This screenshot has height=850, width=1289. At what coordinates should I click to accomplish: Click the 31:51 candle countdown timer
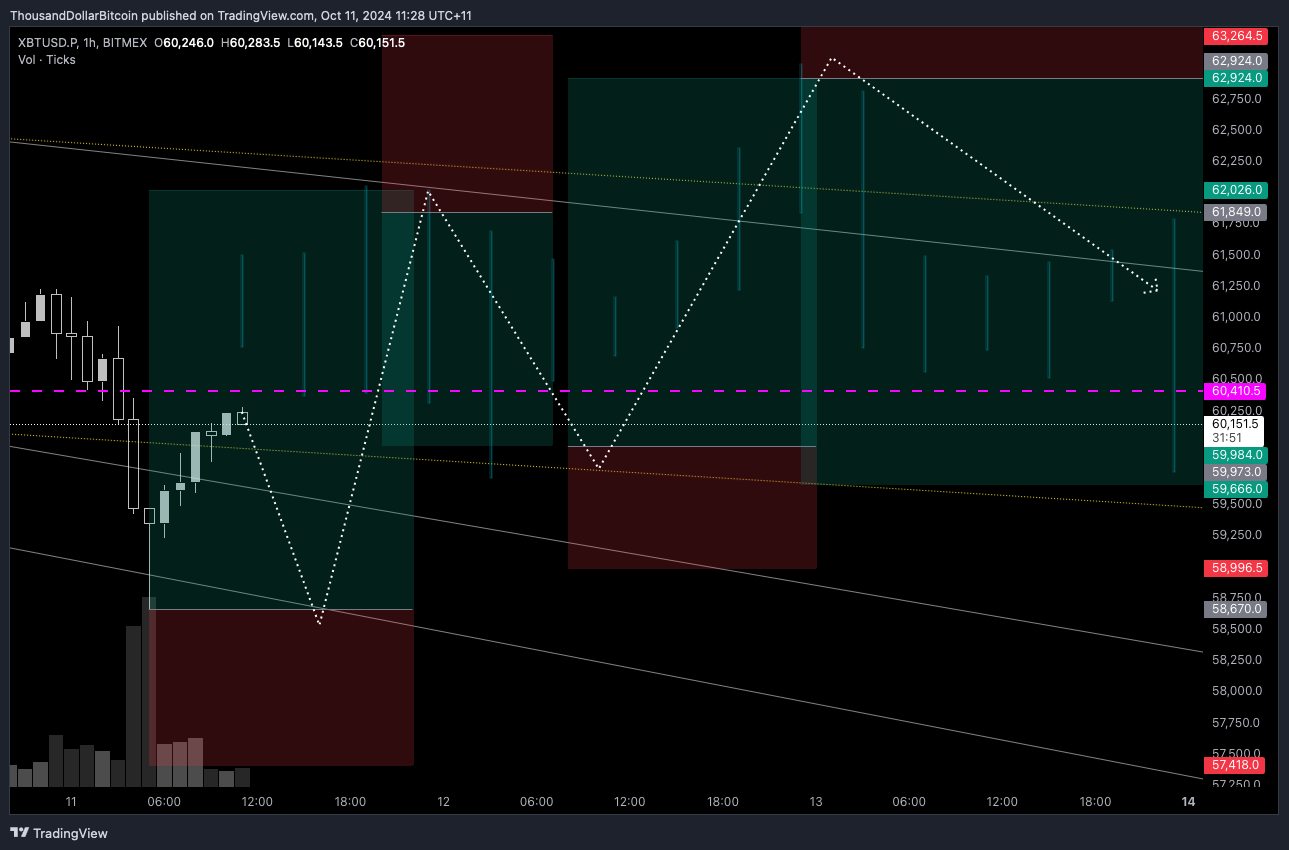coord(1226,438)
